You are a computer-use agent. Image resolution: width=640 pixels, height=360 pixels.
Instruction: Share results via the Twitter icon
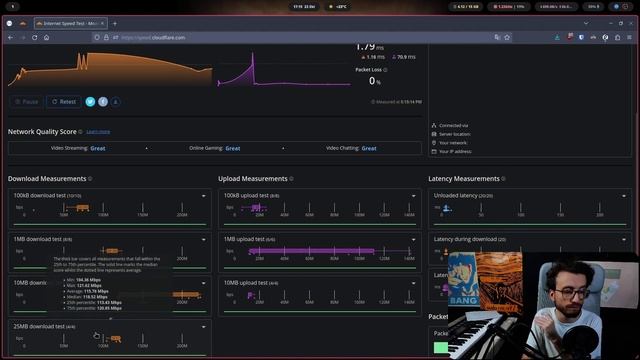coord(90,102)
